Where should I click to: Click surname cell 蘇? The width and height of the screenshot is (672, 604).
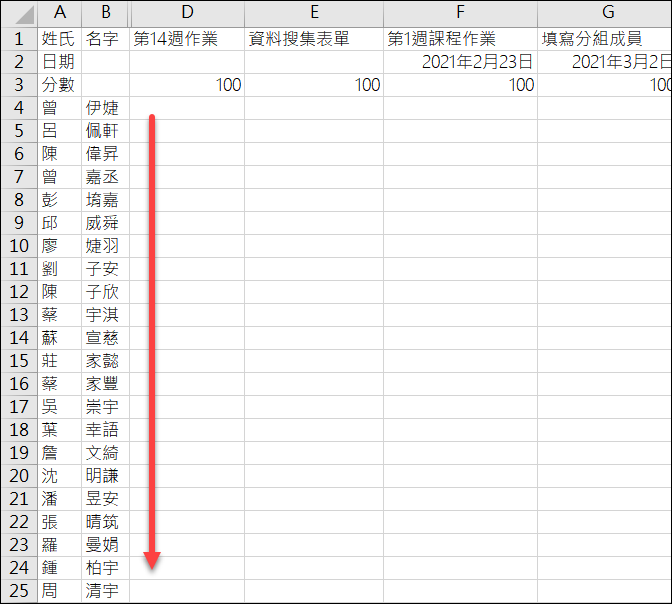60,338
